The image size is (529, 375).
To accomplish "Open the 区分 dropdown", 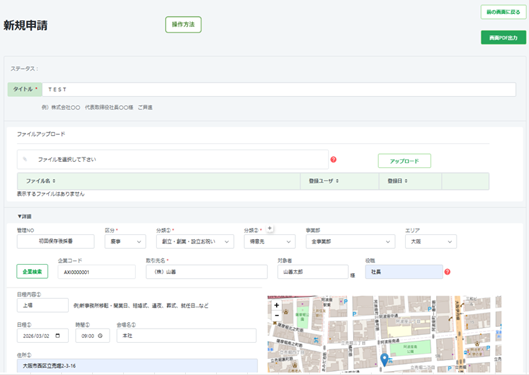I will [x=125, y=241].
